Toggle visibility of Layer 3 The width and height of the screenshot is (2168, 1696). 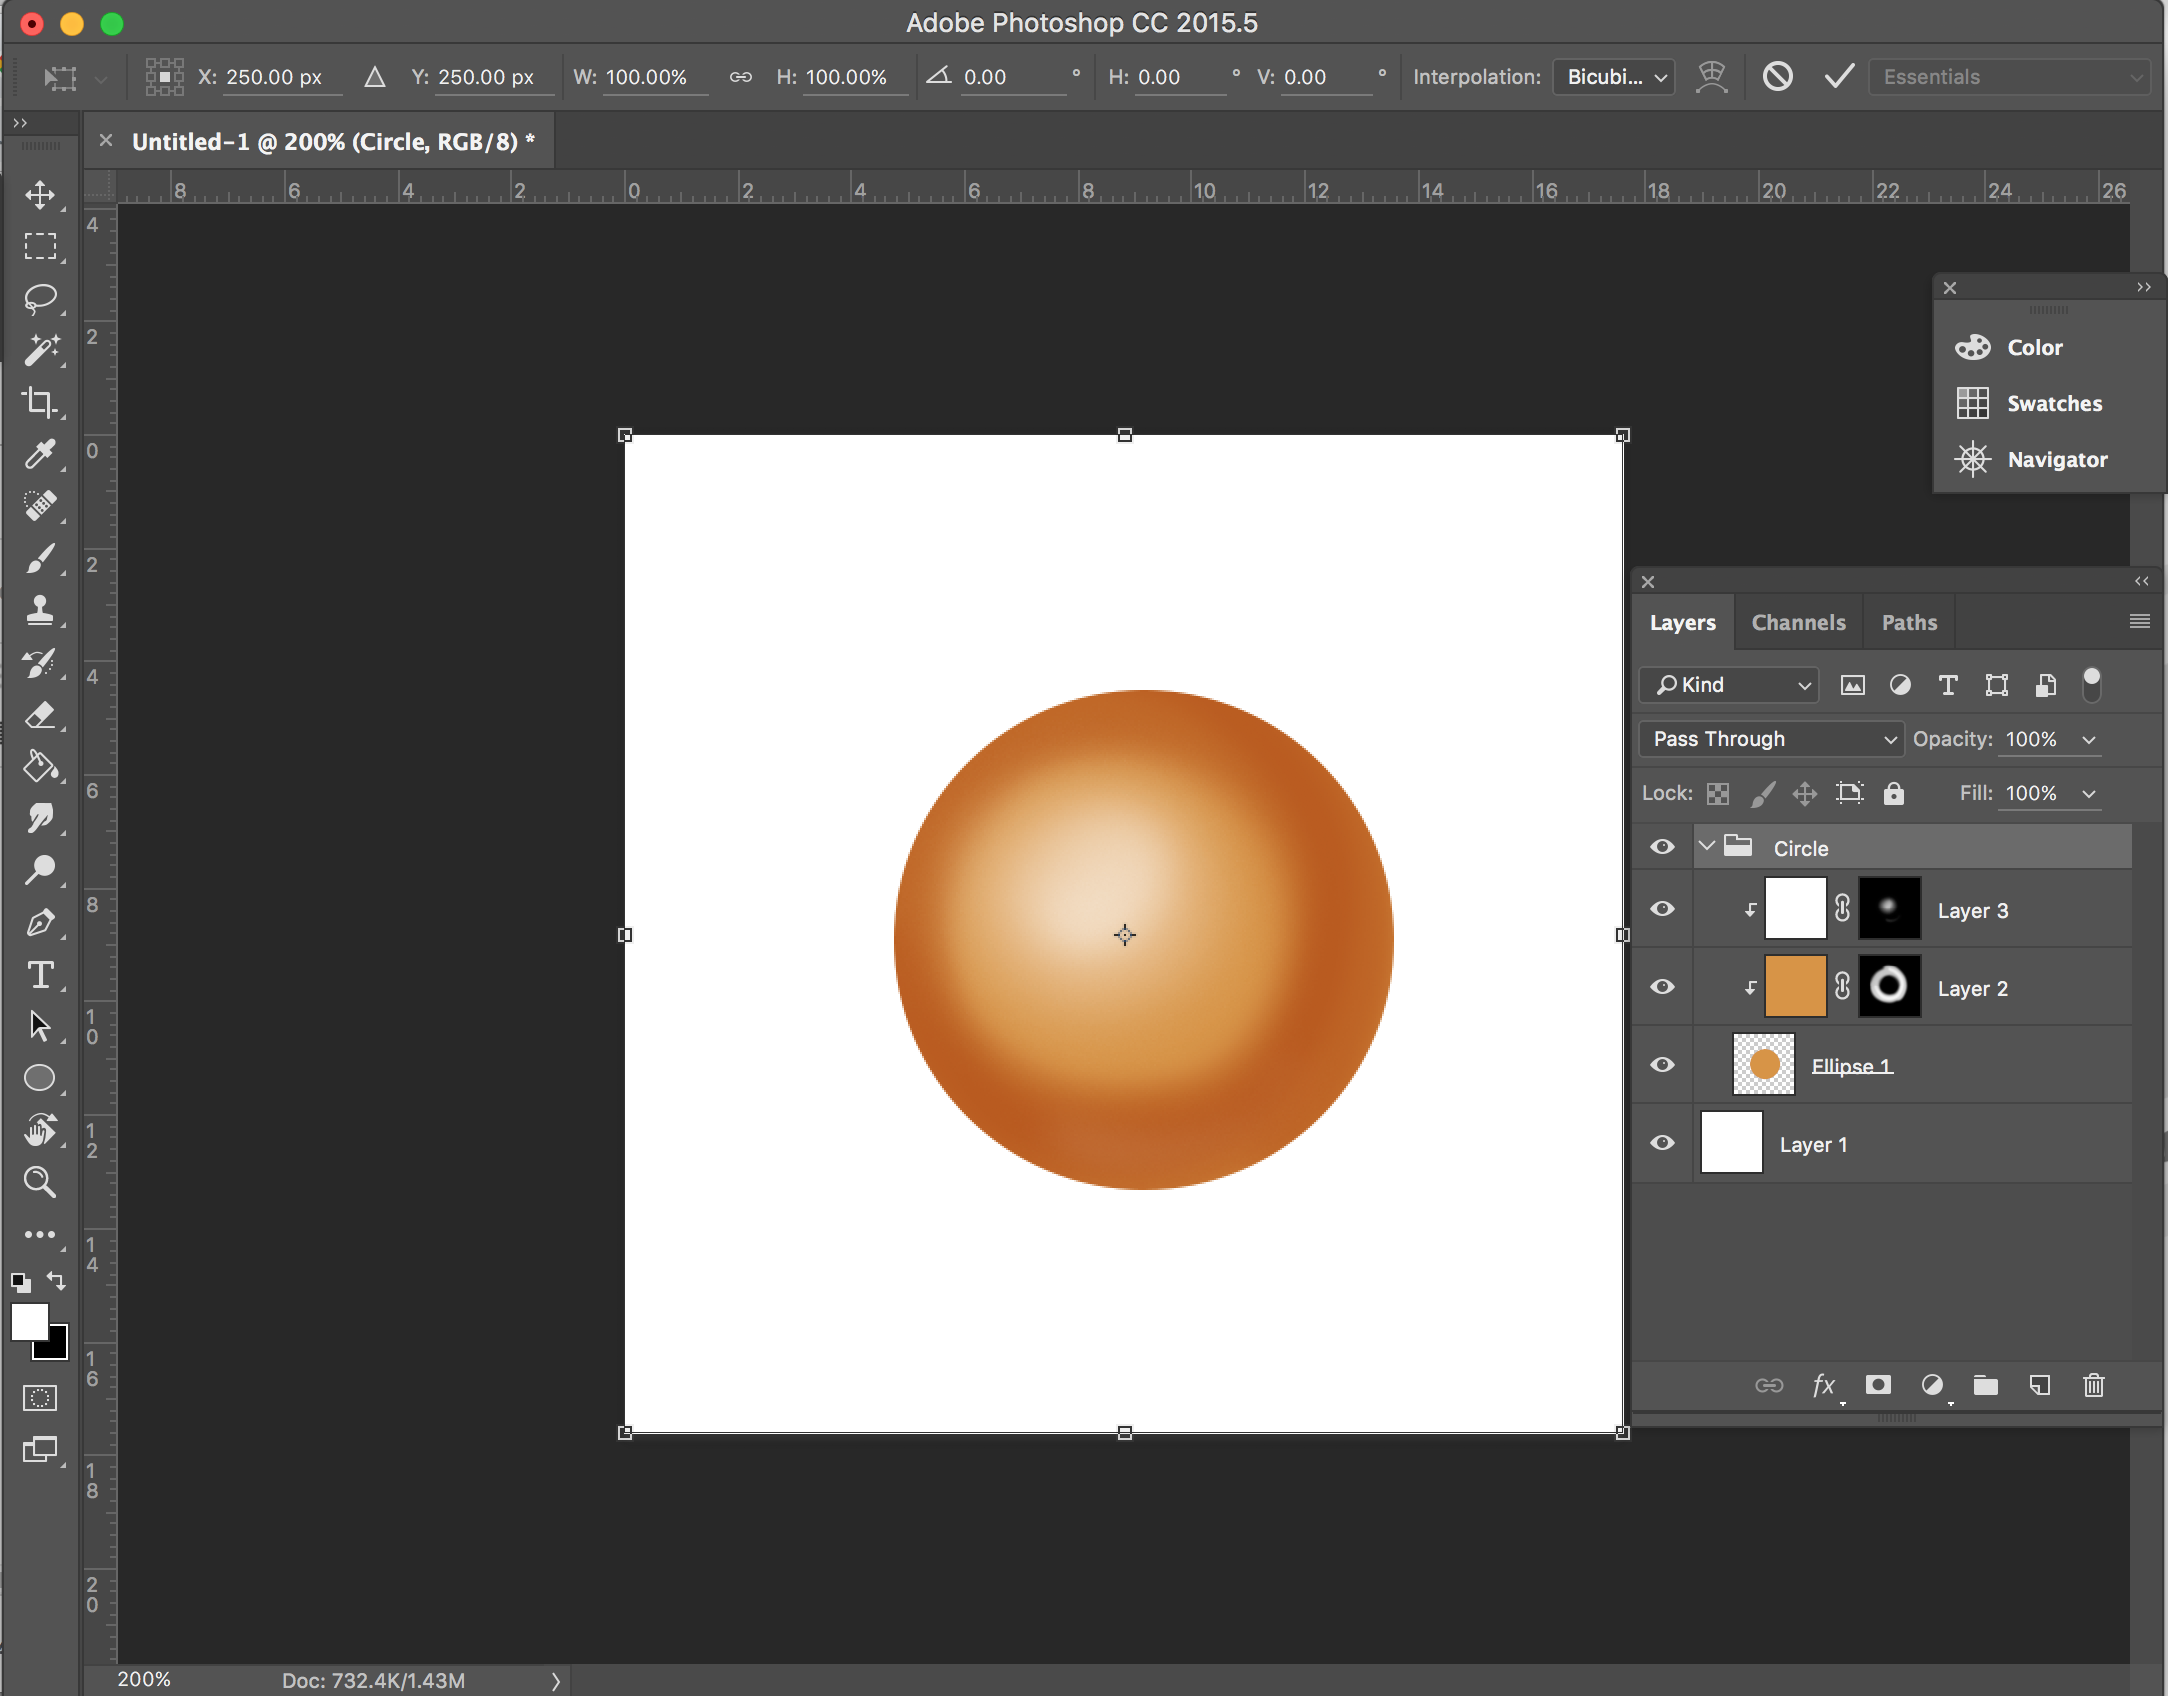click(x=1661, y=911)
